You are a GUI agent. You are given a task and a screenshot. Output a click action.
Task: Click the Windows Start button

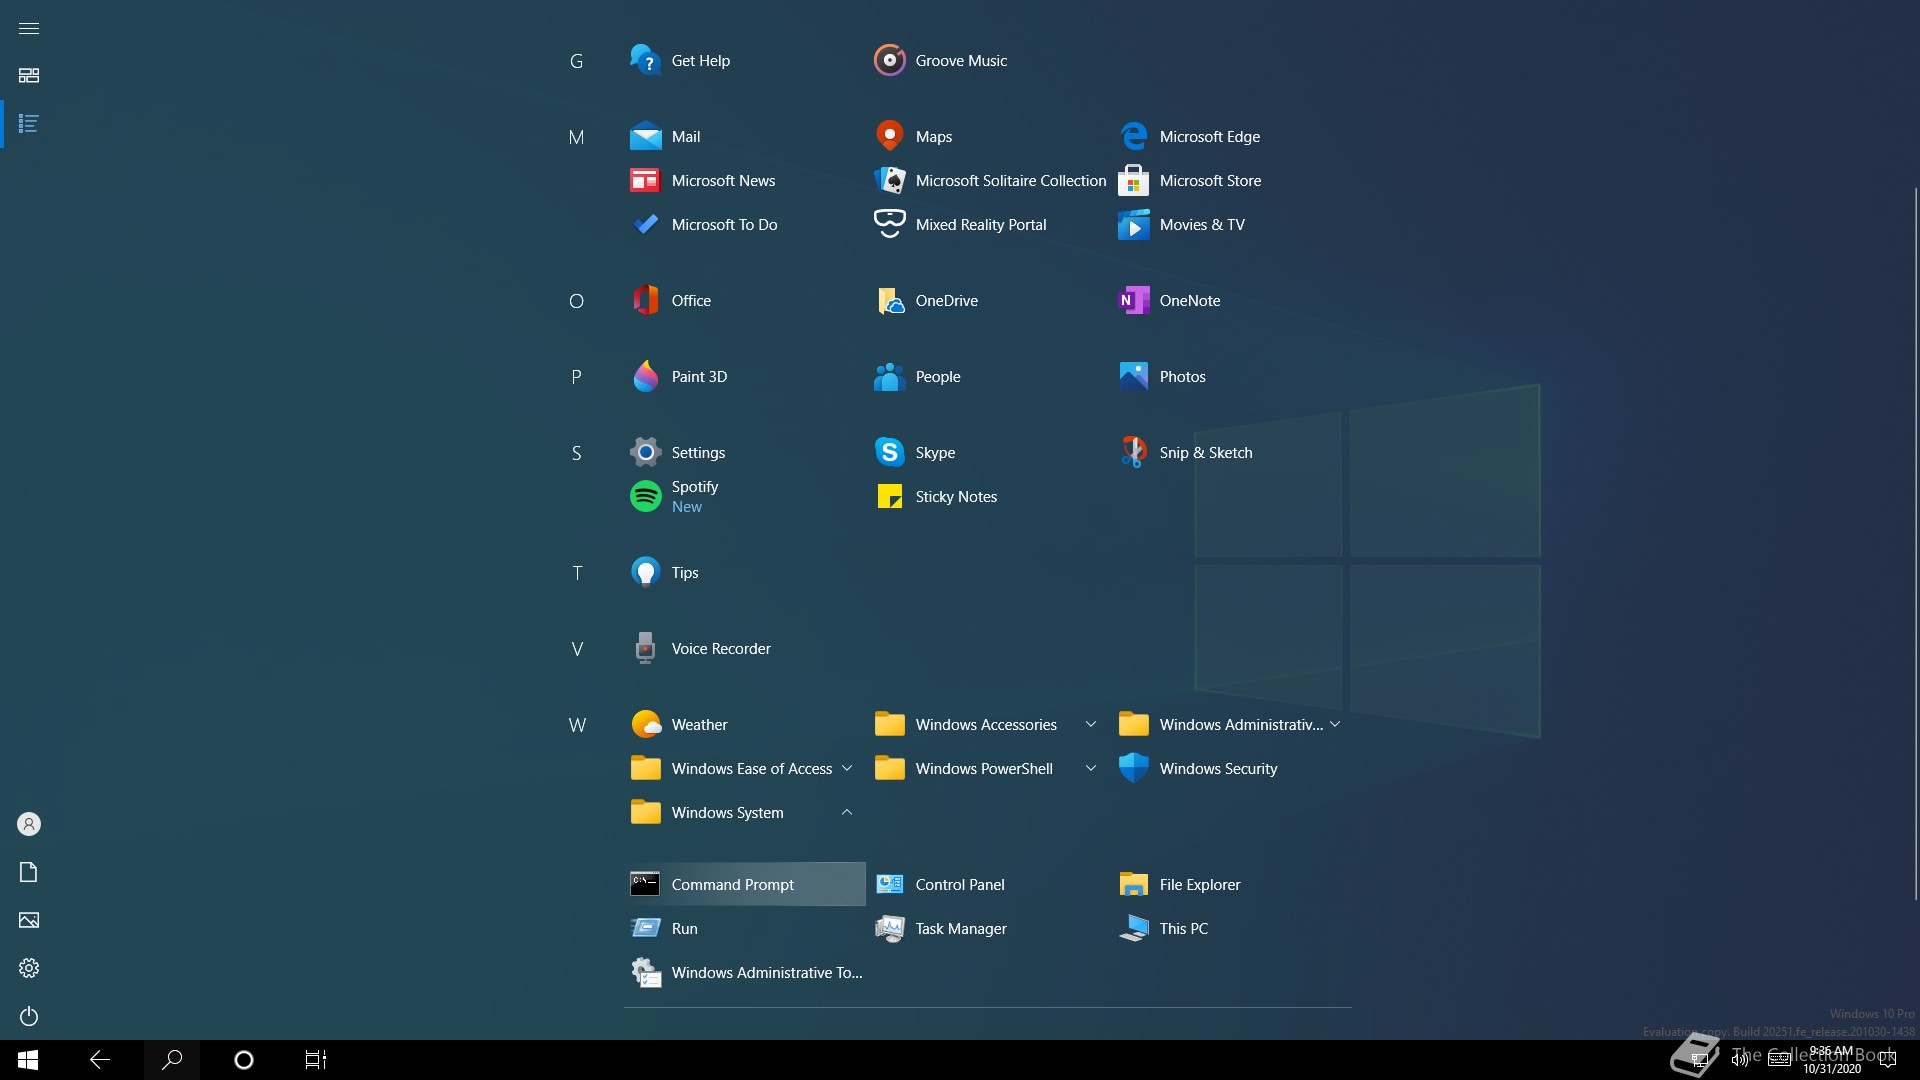coord(28,1060)
